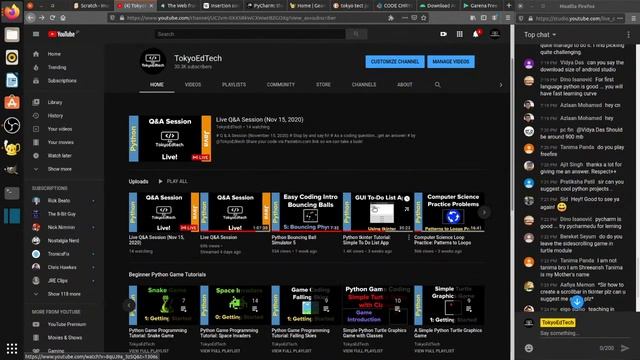Launch OBS Studio from the dock
Viewport: 640px width, 360px height.
pos(11,125)
